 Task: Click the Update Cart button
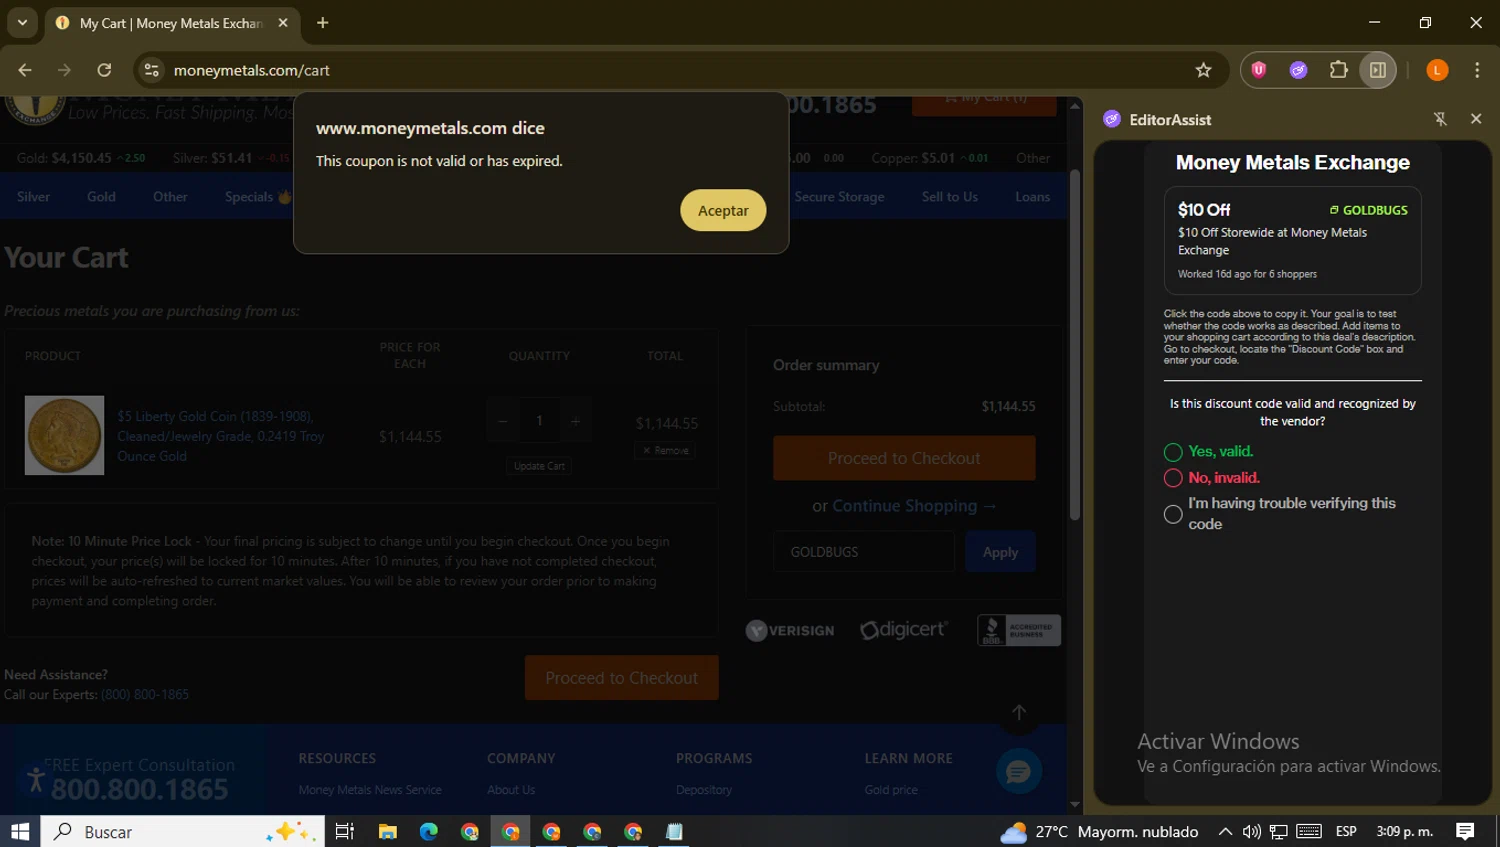coord(539,466)
